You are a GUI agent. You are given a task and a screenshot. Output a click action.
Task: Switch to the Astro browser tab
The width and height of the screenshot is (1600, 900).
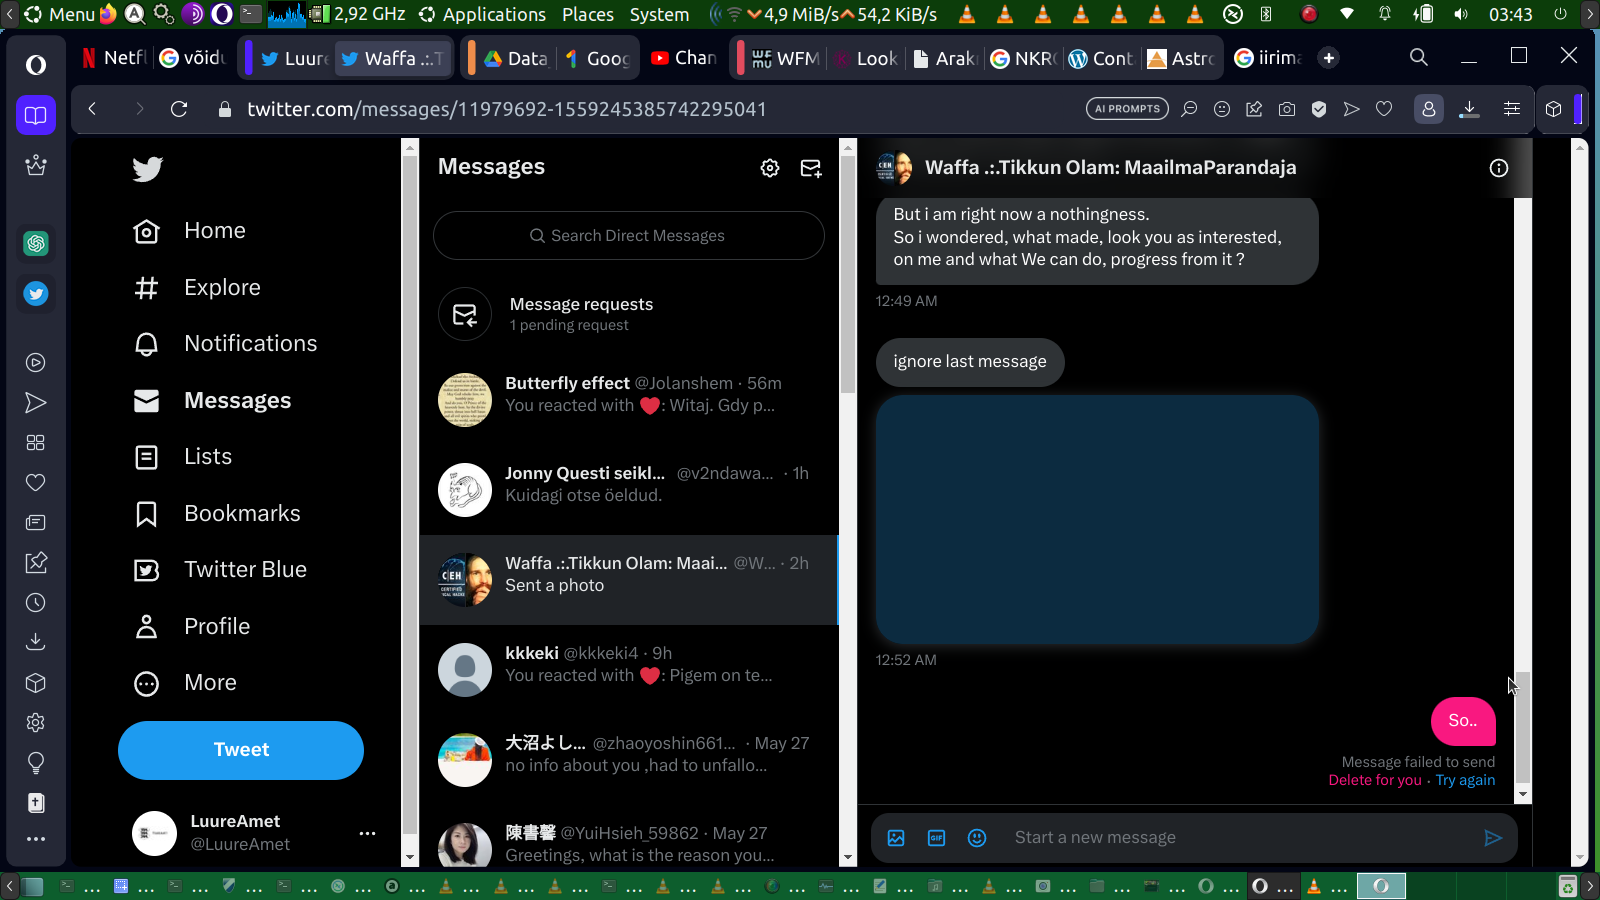pyautogui.click(x=1182, y=58)
